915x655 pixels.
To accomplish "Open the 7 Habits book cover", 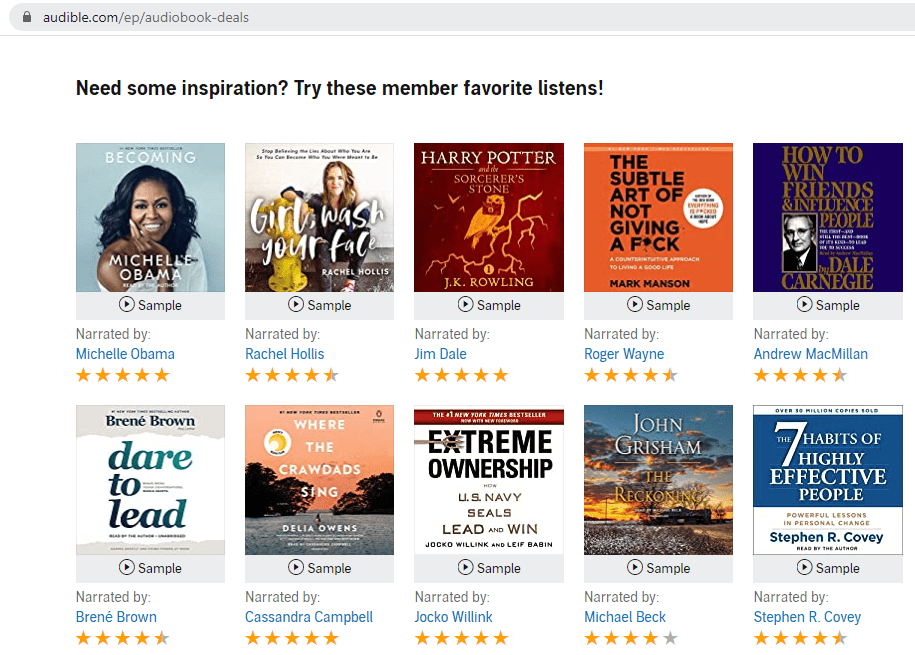I will point(827,479).
